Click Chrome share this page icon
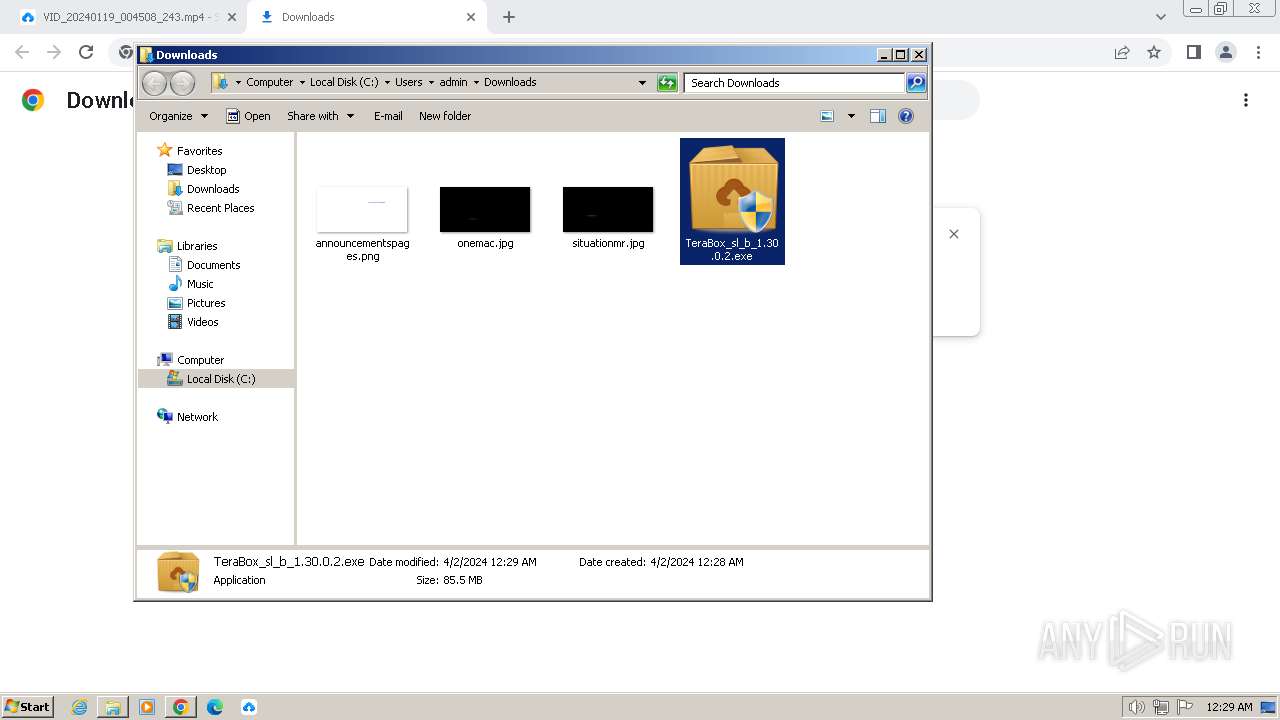This screenshot has height=720, width=1280. click(1122, 52)
